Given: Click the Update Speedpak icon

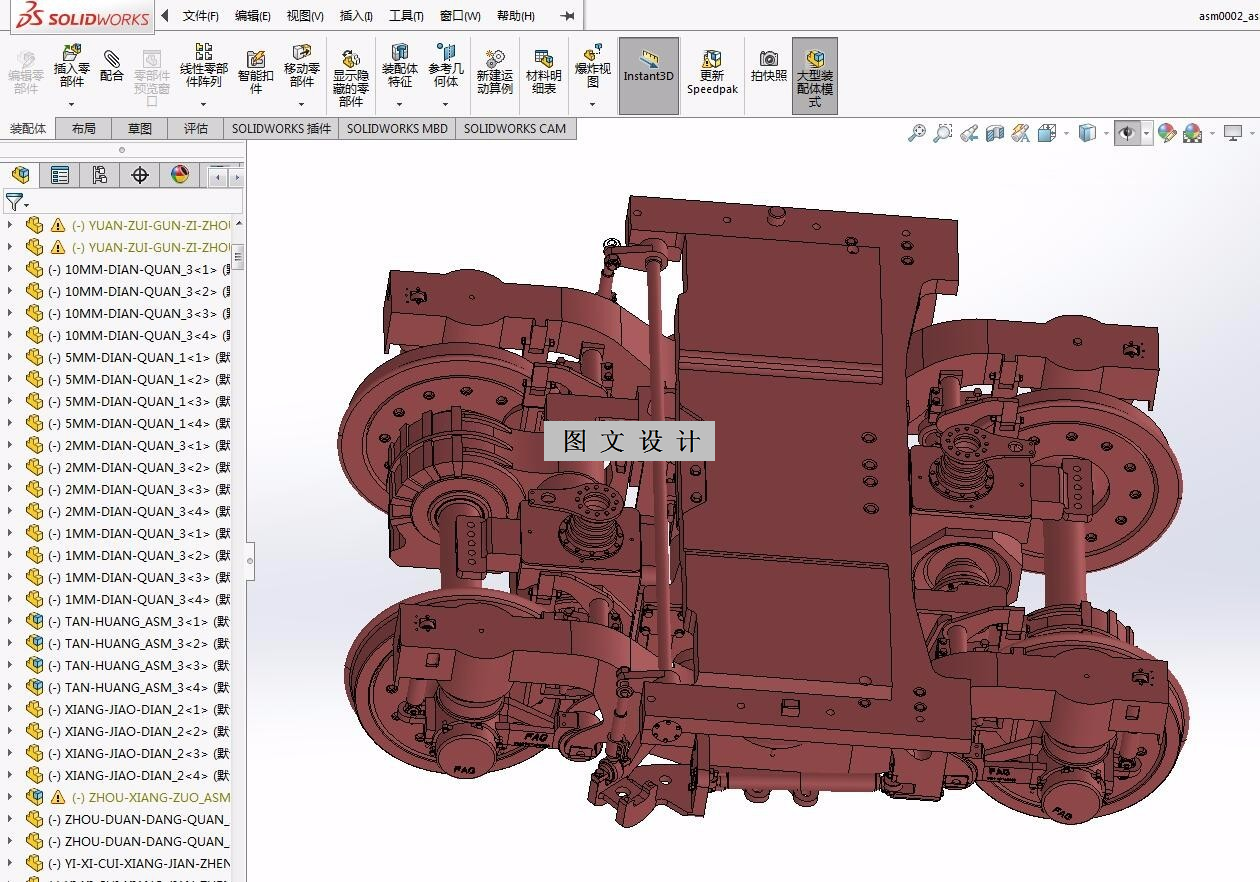Looking at the screenshot, I should point(712,73).
